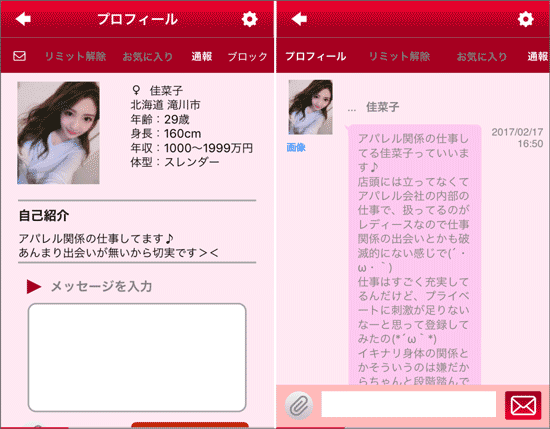The image size is (550, 429).
Task: Click the text あんまり出会いが無いから切実です＞＜
Action: coord(119,253)
